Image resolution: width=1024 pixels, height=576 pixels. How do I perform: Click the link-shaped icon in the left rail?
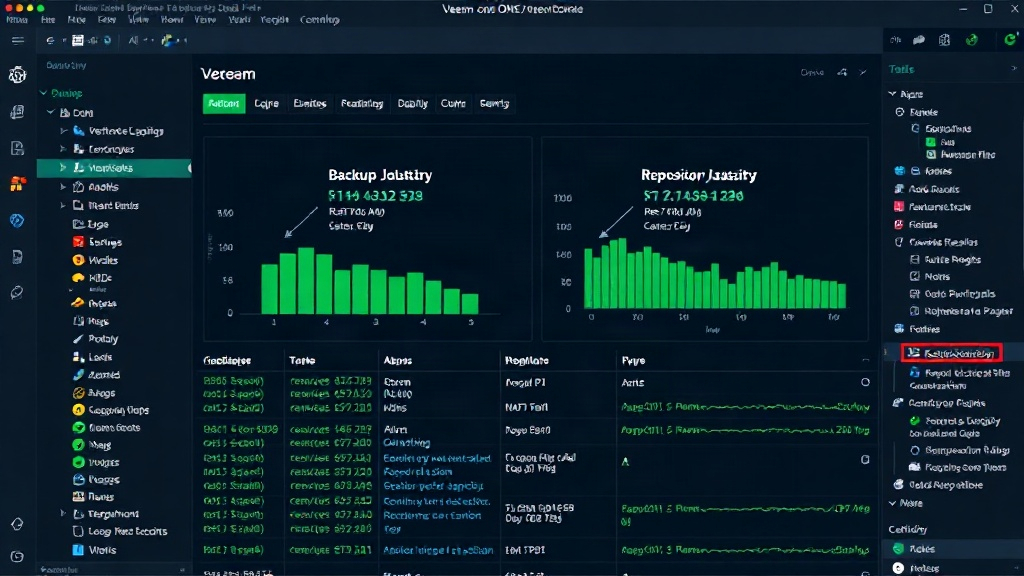pos(18,292)
